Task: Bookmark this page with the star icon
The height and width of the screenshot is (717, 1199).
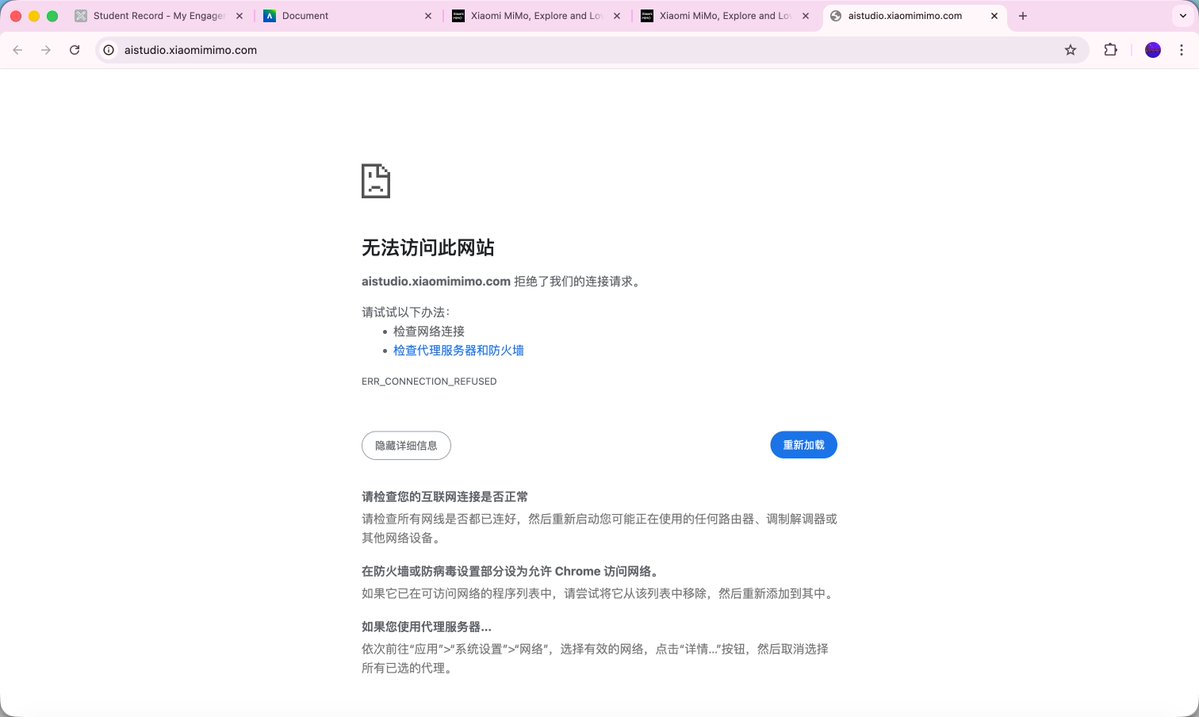Action: tap(1071, 50)
